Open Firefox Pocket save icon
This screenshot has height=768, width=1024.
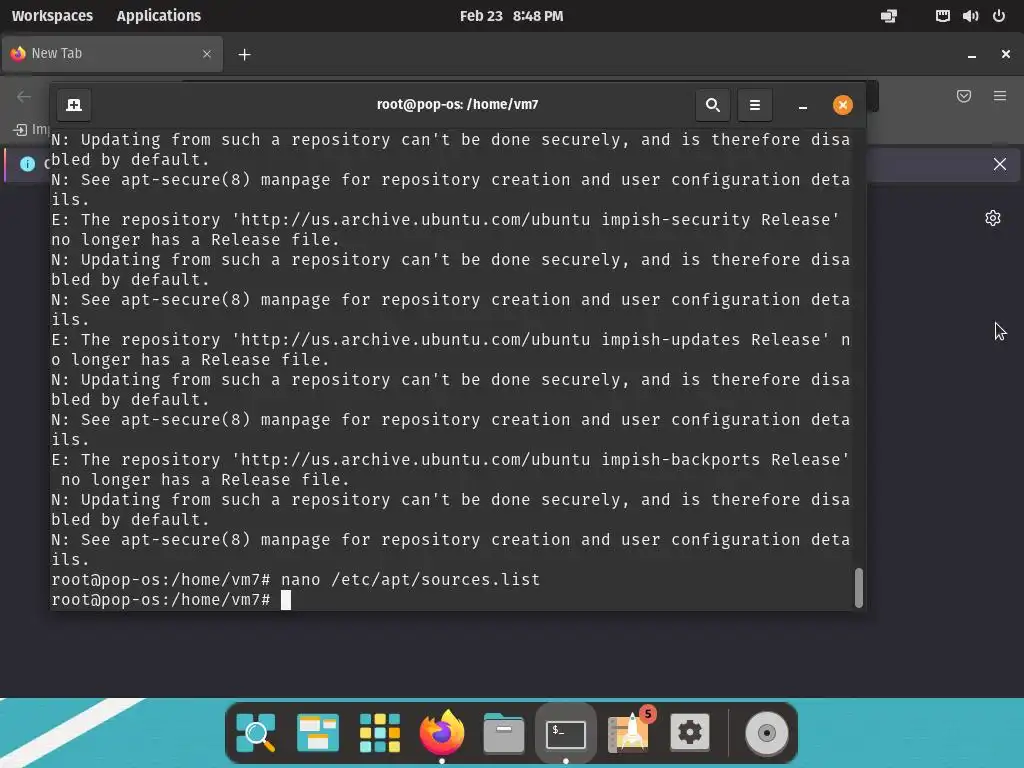(964, 97)
